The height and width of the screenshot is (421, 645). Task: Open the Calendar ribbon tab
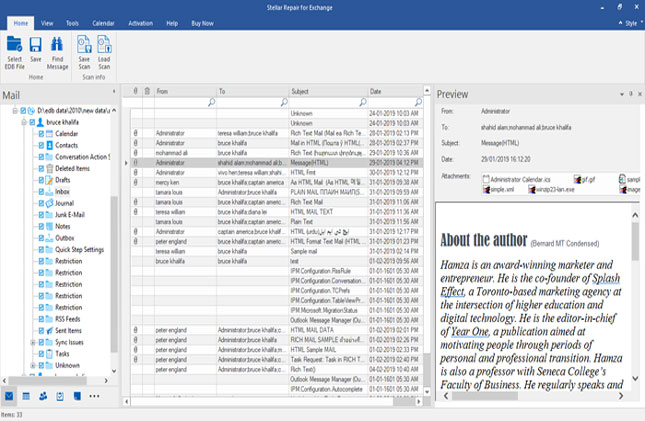pos(103,23)
